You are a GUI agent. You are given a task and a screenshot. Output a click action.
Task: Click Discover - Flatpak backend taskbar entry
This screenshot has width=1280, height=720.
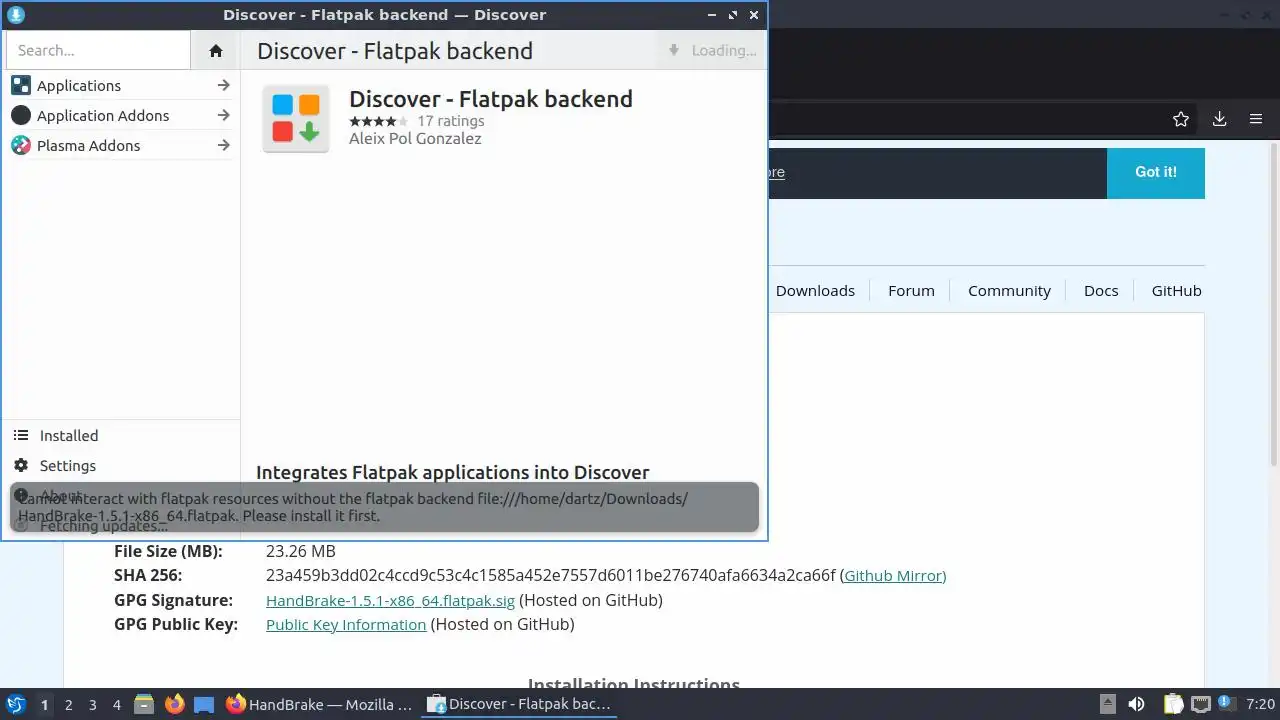(520, 705)
